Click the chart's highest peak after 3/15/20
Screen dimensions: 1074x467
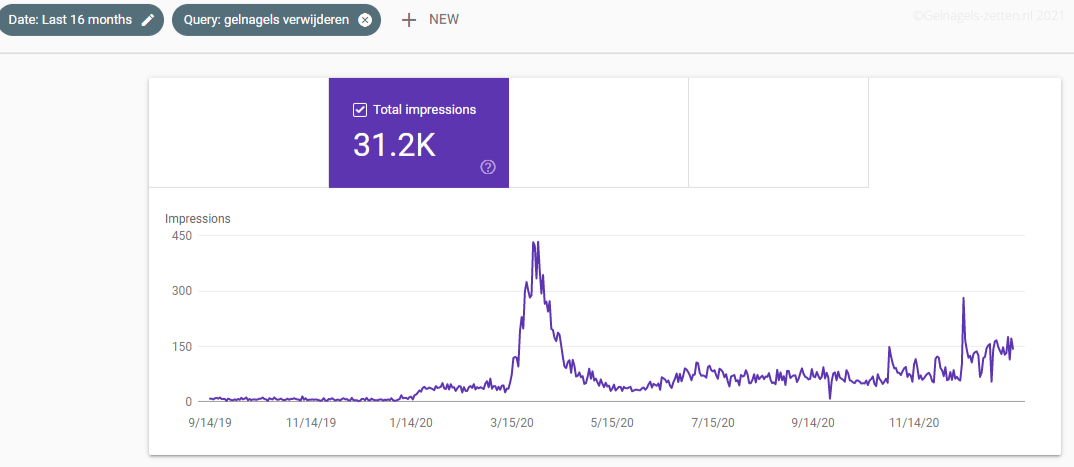pos(536,243)
